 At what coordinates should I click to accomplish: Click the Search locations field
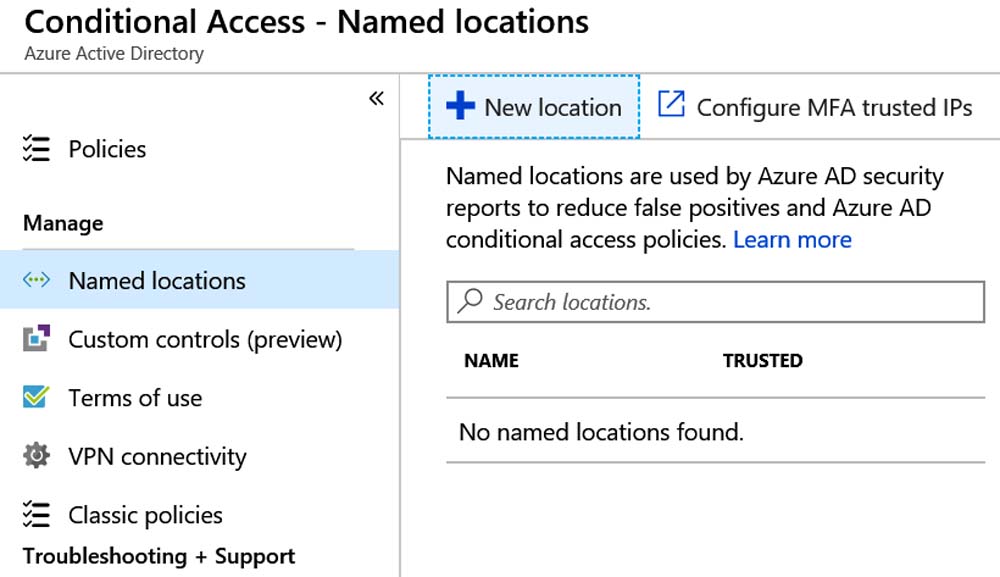click(x=716, y=302)
